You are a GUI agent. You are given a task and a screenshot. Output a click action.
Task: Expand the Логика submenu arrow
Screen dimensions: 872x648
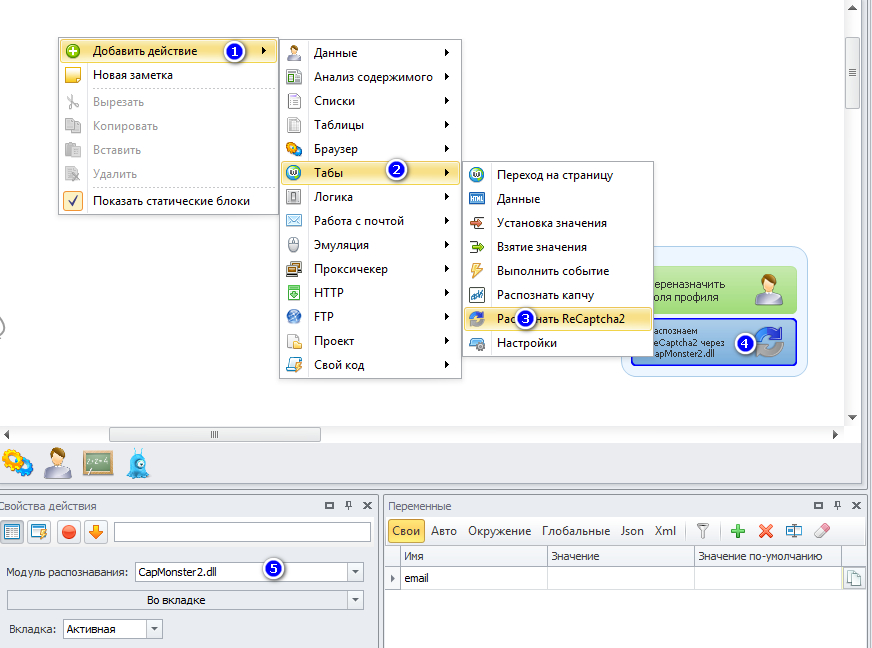click(x=447, y=196)
